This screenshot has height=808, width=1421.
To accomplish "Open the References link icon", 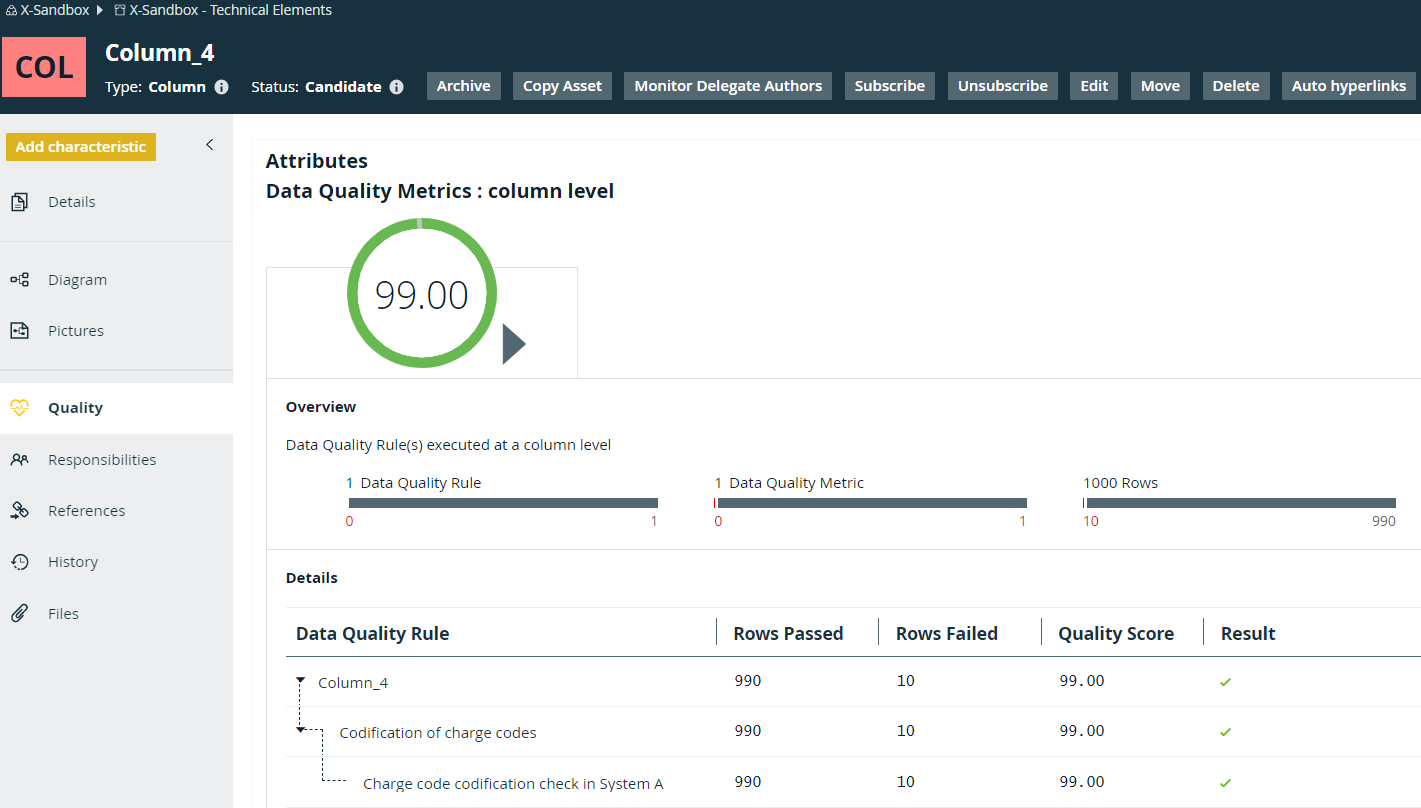I will [19, 511].
